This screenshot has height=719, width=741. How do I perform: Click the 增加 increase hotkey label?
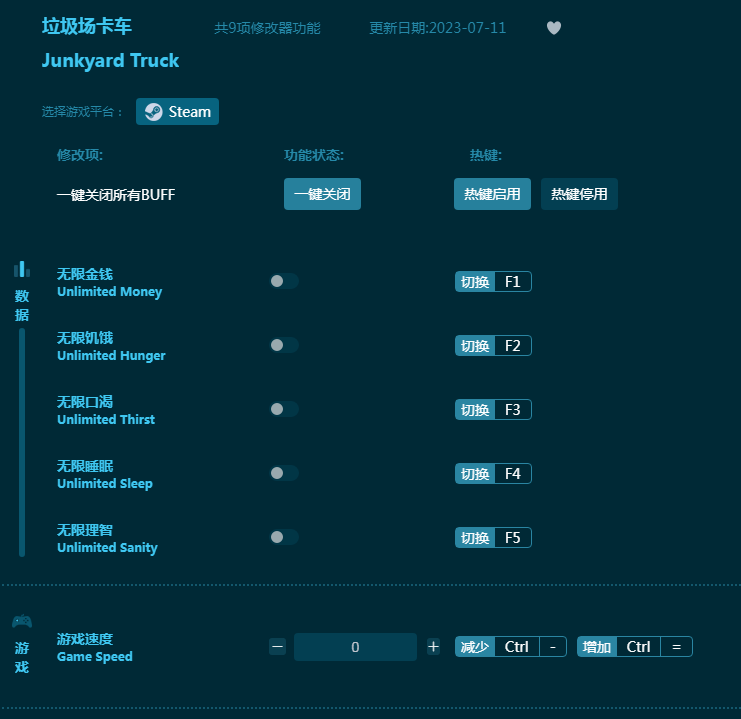pos(597,647)
